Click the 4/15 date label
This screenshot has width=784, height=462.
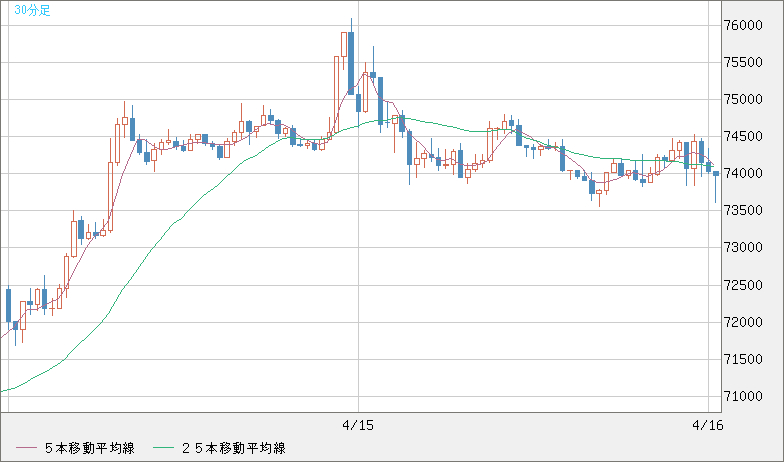358,426
